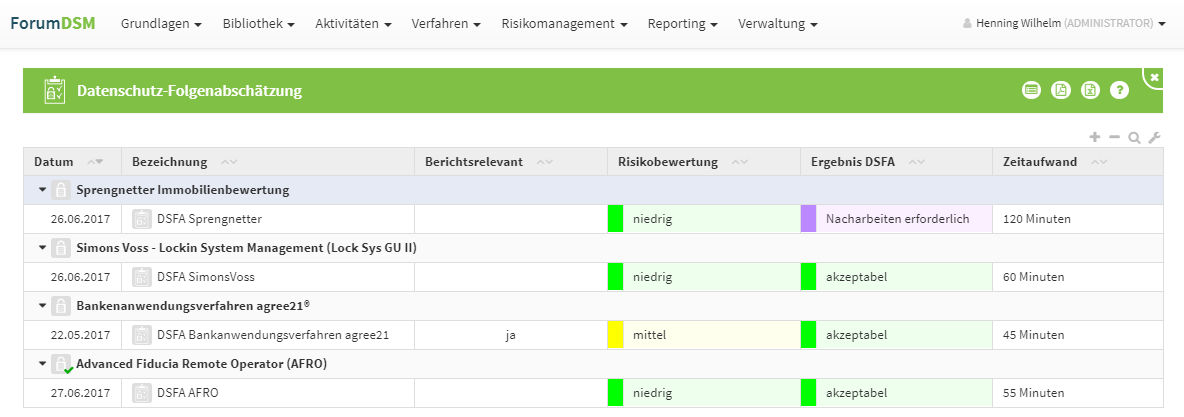
Task: Click the minus icon above the table
Action: tap(1115, 137)
